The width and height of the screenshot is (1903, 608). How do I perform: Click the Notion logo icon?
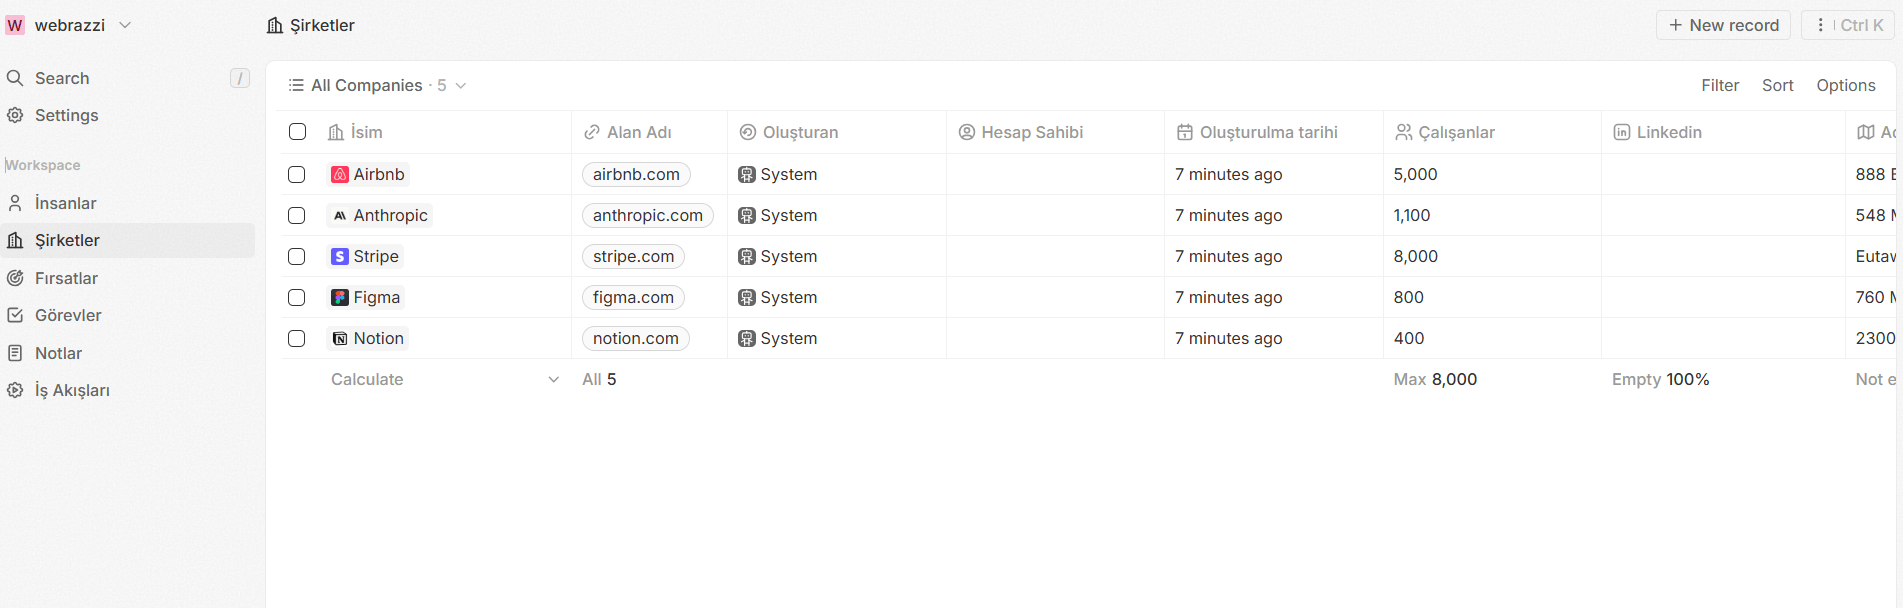[340, 338]
